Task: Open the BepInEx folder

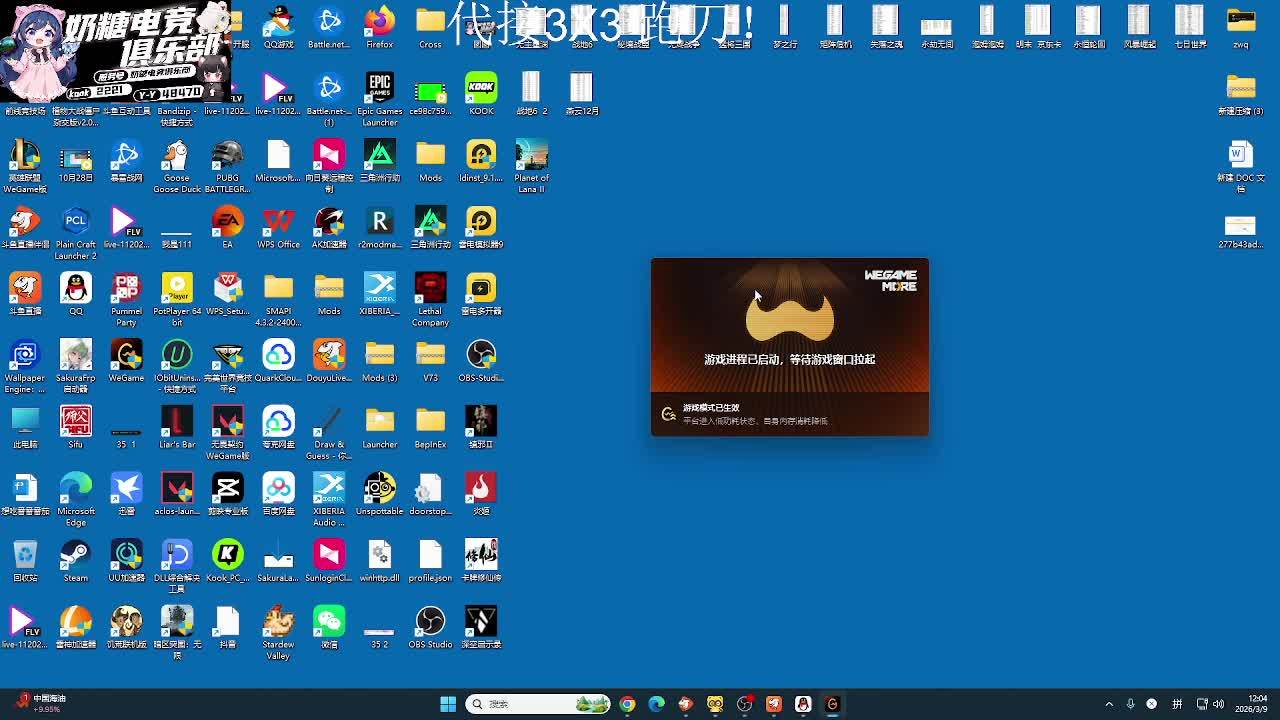Action: pyautogui.click(x=430, y=423)
